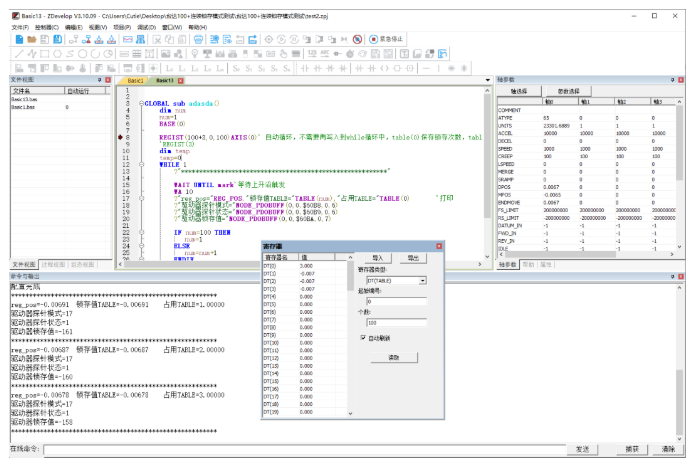Click the 紧急停止 emergency stop button
The image size is (695, 468).
click(x=387, y=39)
